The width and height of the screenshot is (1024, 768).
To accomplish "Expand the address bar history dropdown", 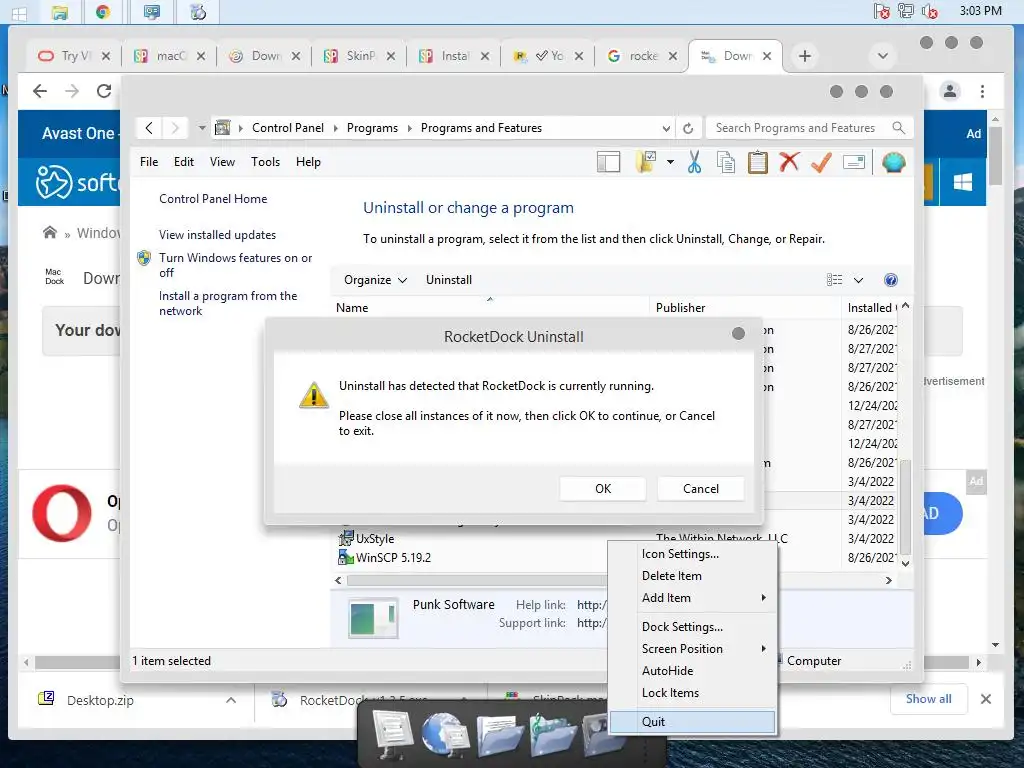I will 665,128.
